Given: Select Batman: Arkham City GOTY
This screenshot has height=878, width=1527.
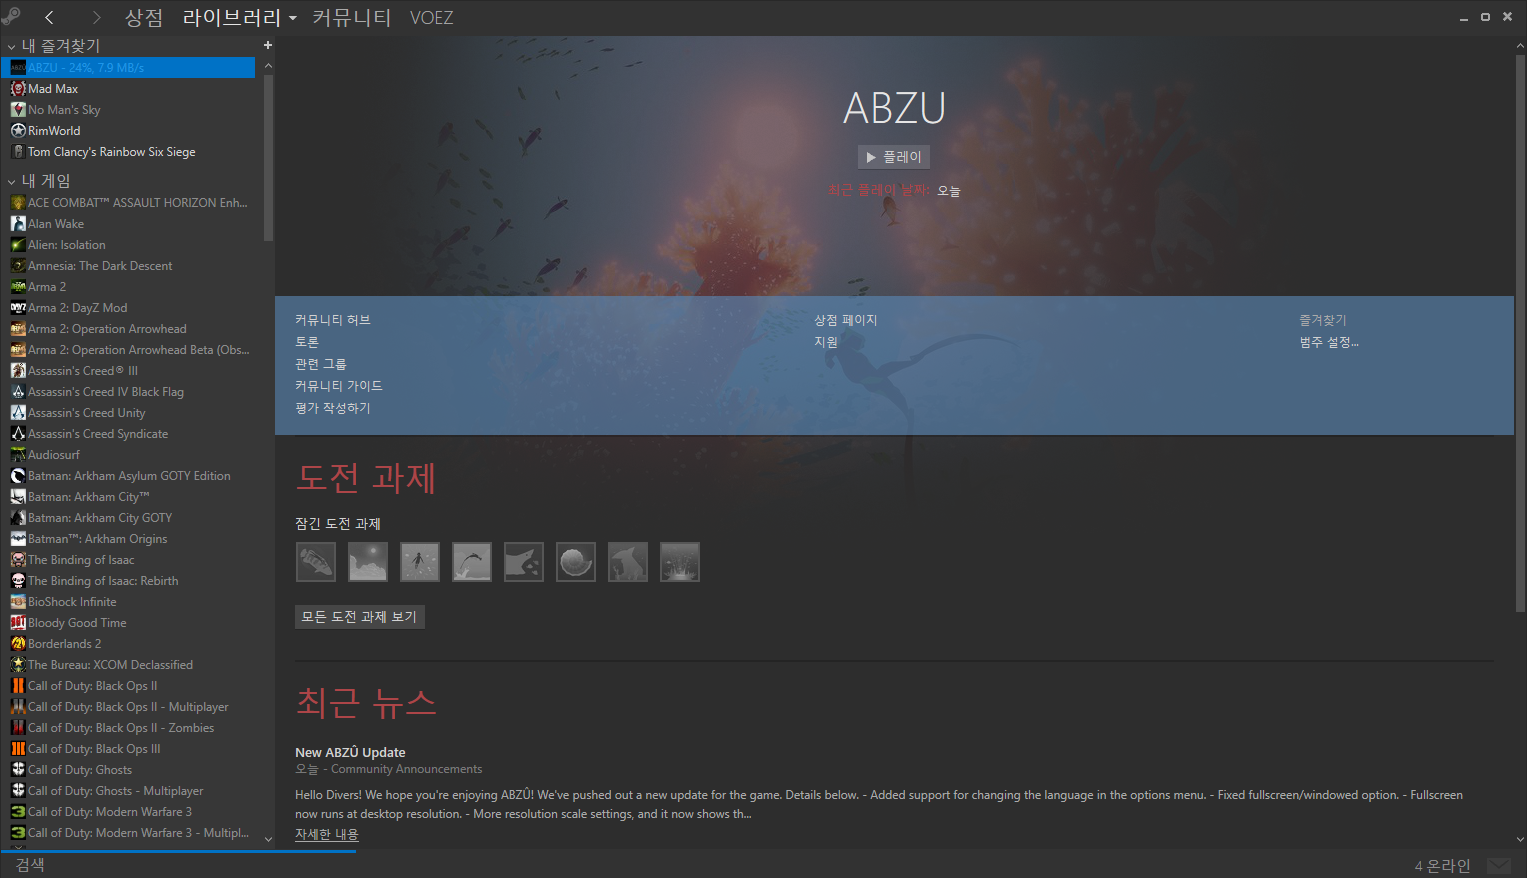Looking at the screenshot, I should tap(100, 518).
